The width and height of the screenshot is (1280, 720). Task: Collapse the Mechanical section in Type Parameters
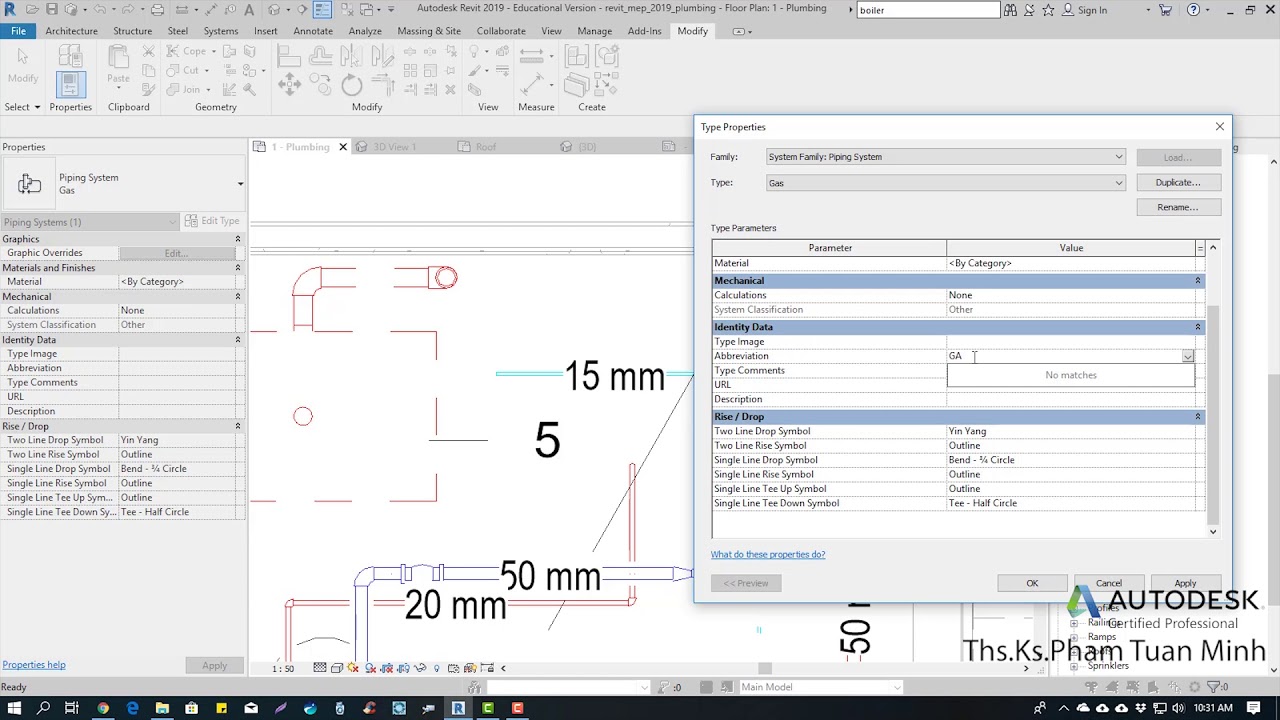click(x=1197, y=281)
